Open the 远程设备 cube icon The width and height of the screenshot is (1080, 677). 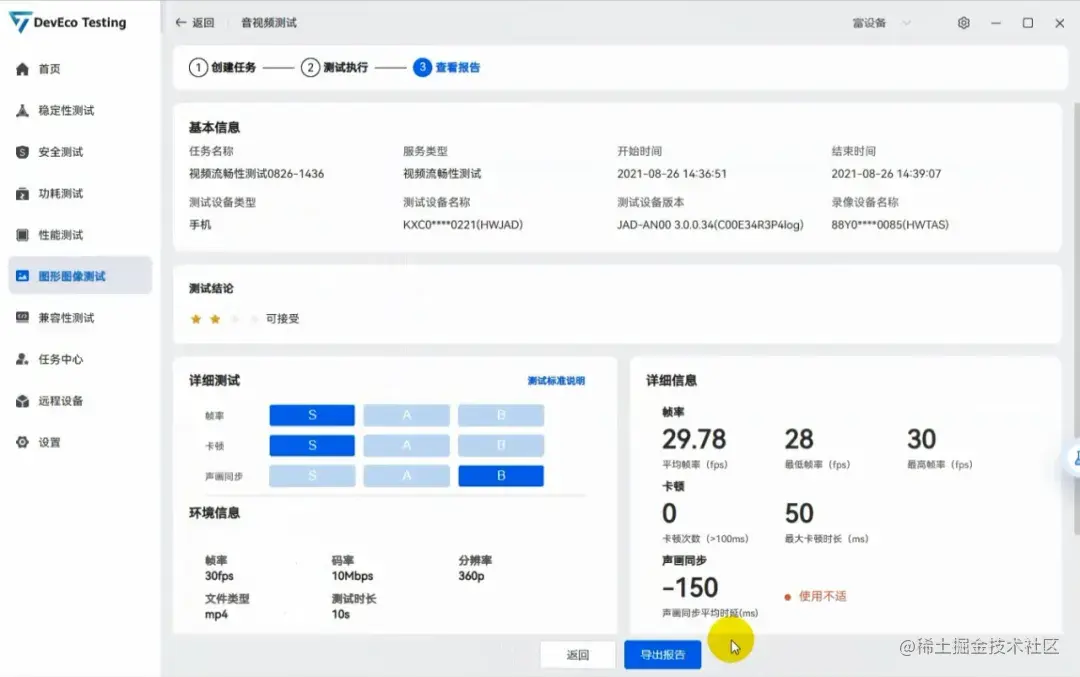click(22, 401)
